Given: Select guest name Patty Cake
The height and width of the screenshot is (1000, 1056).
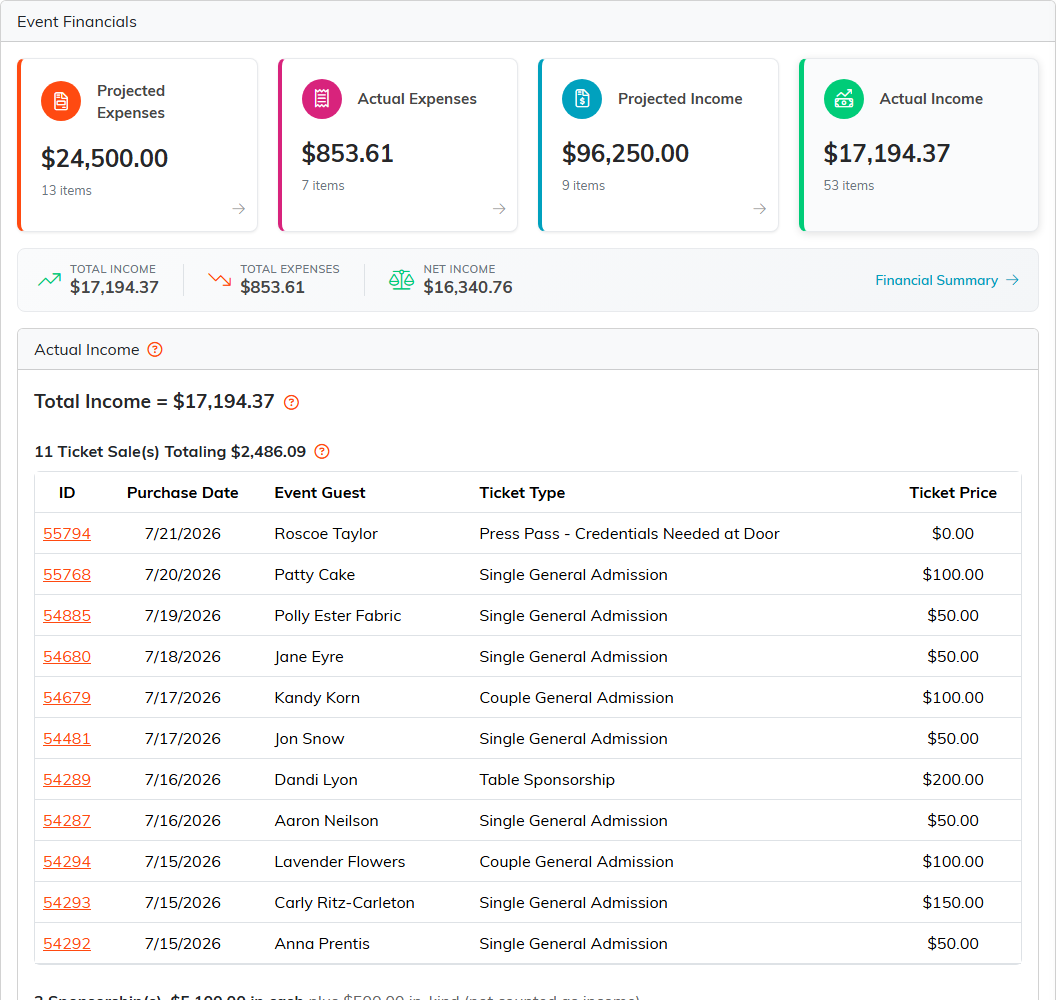Looking at the screenshot, I should click(x=315, y=575).
